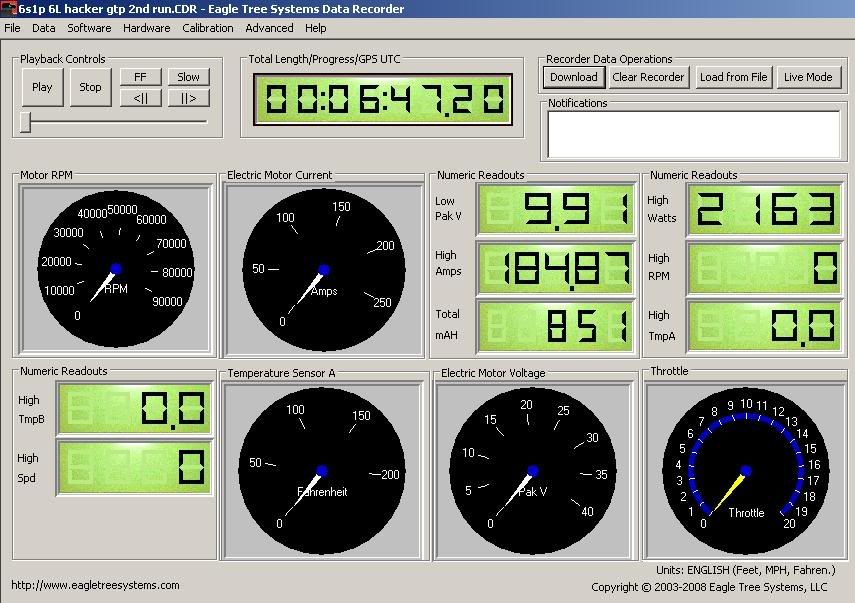Click the Play button in Playback Controls
The image size is (855, 603).
(42, 87)
